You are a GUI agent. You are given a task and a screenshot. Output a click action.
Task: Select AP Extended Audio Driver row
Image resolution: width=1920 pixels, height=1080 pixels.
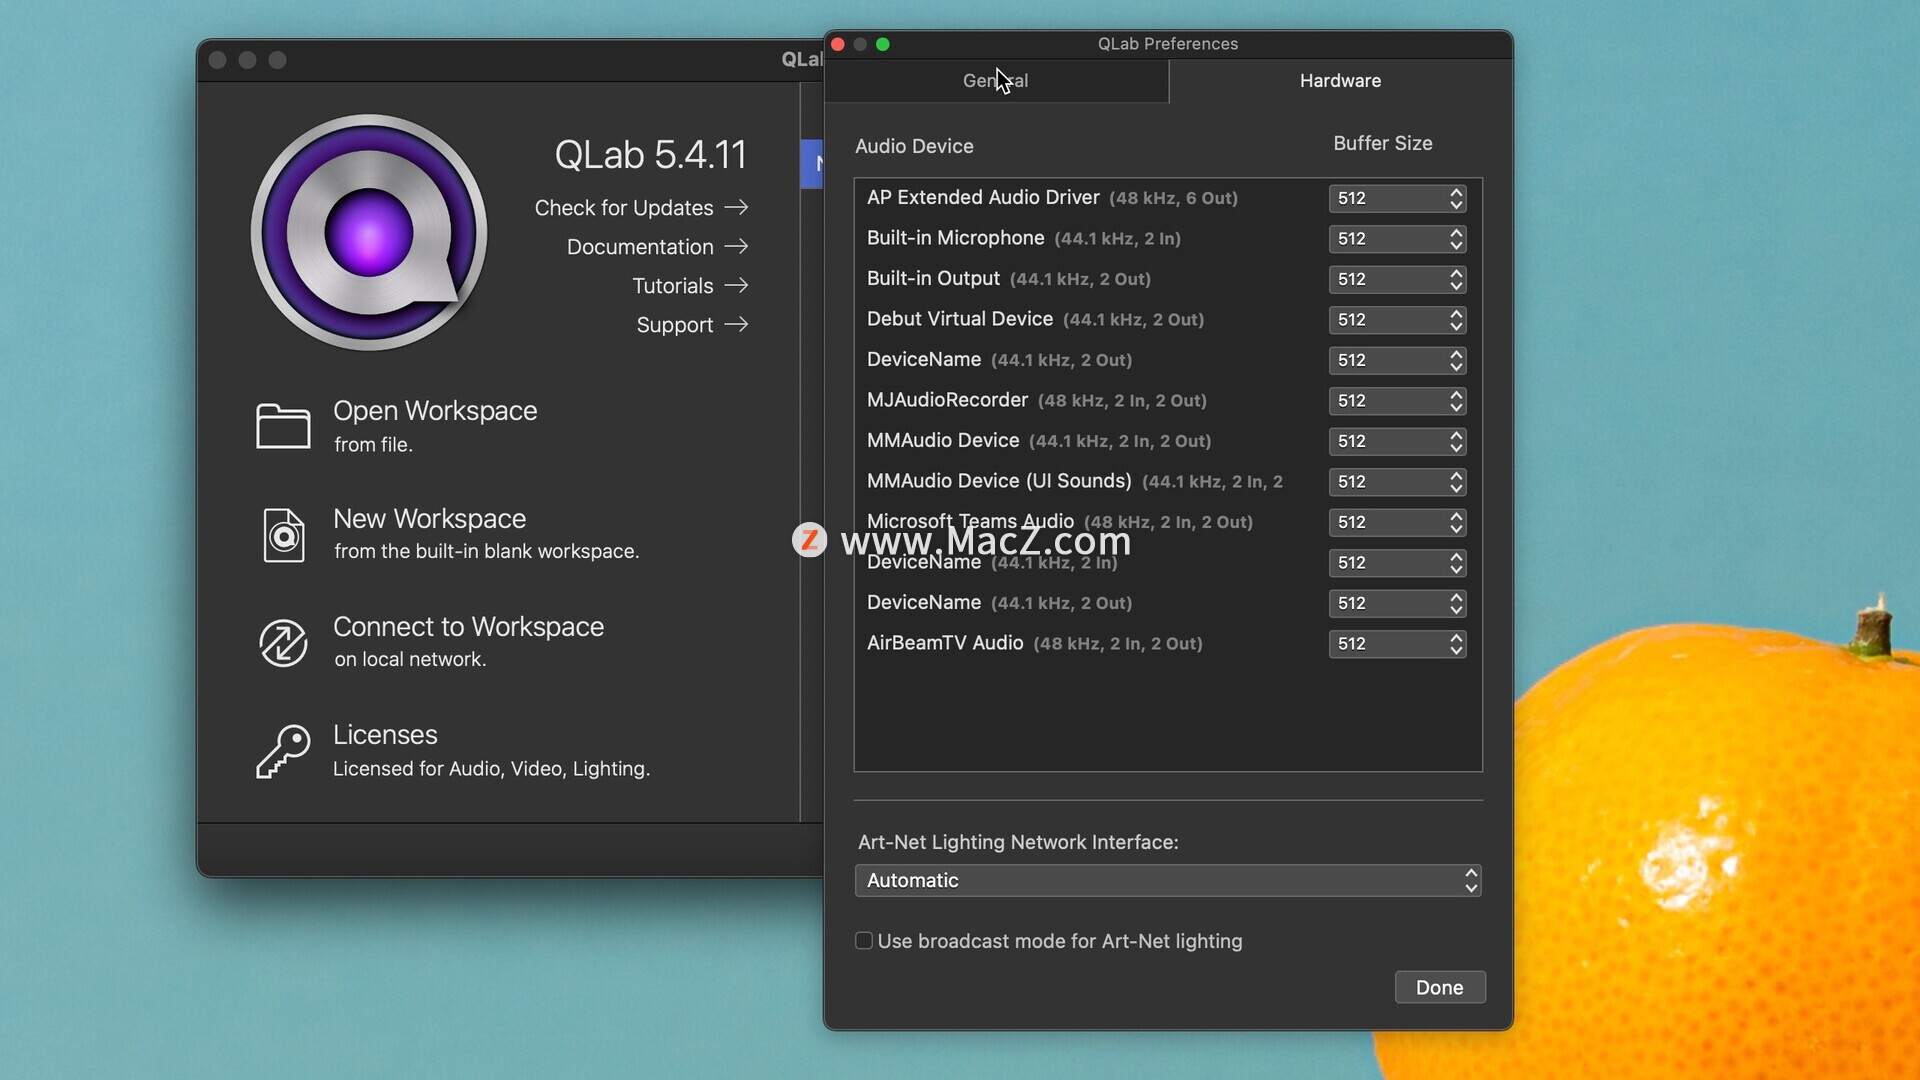(1167, 198)
